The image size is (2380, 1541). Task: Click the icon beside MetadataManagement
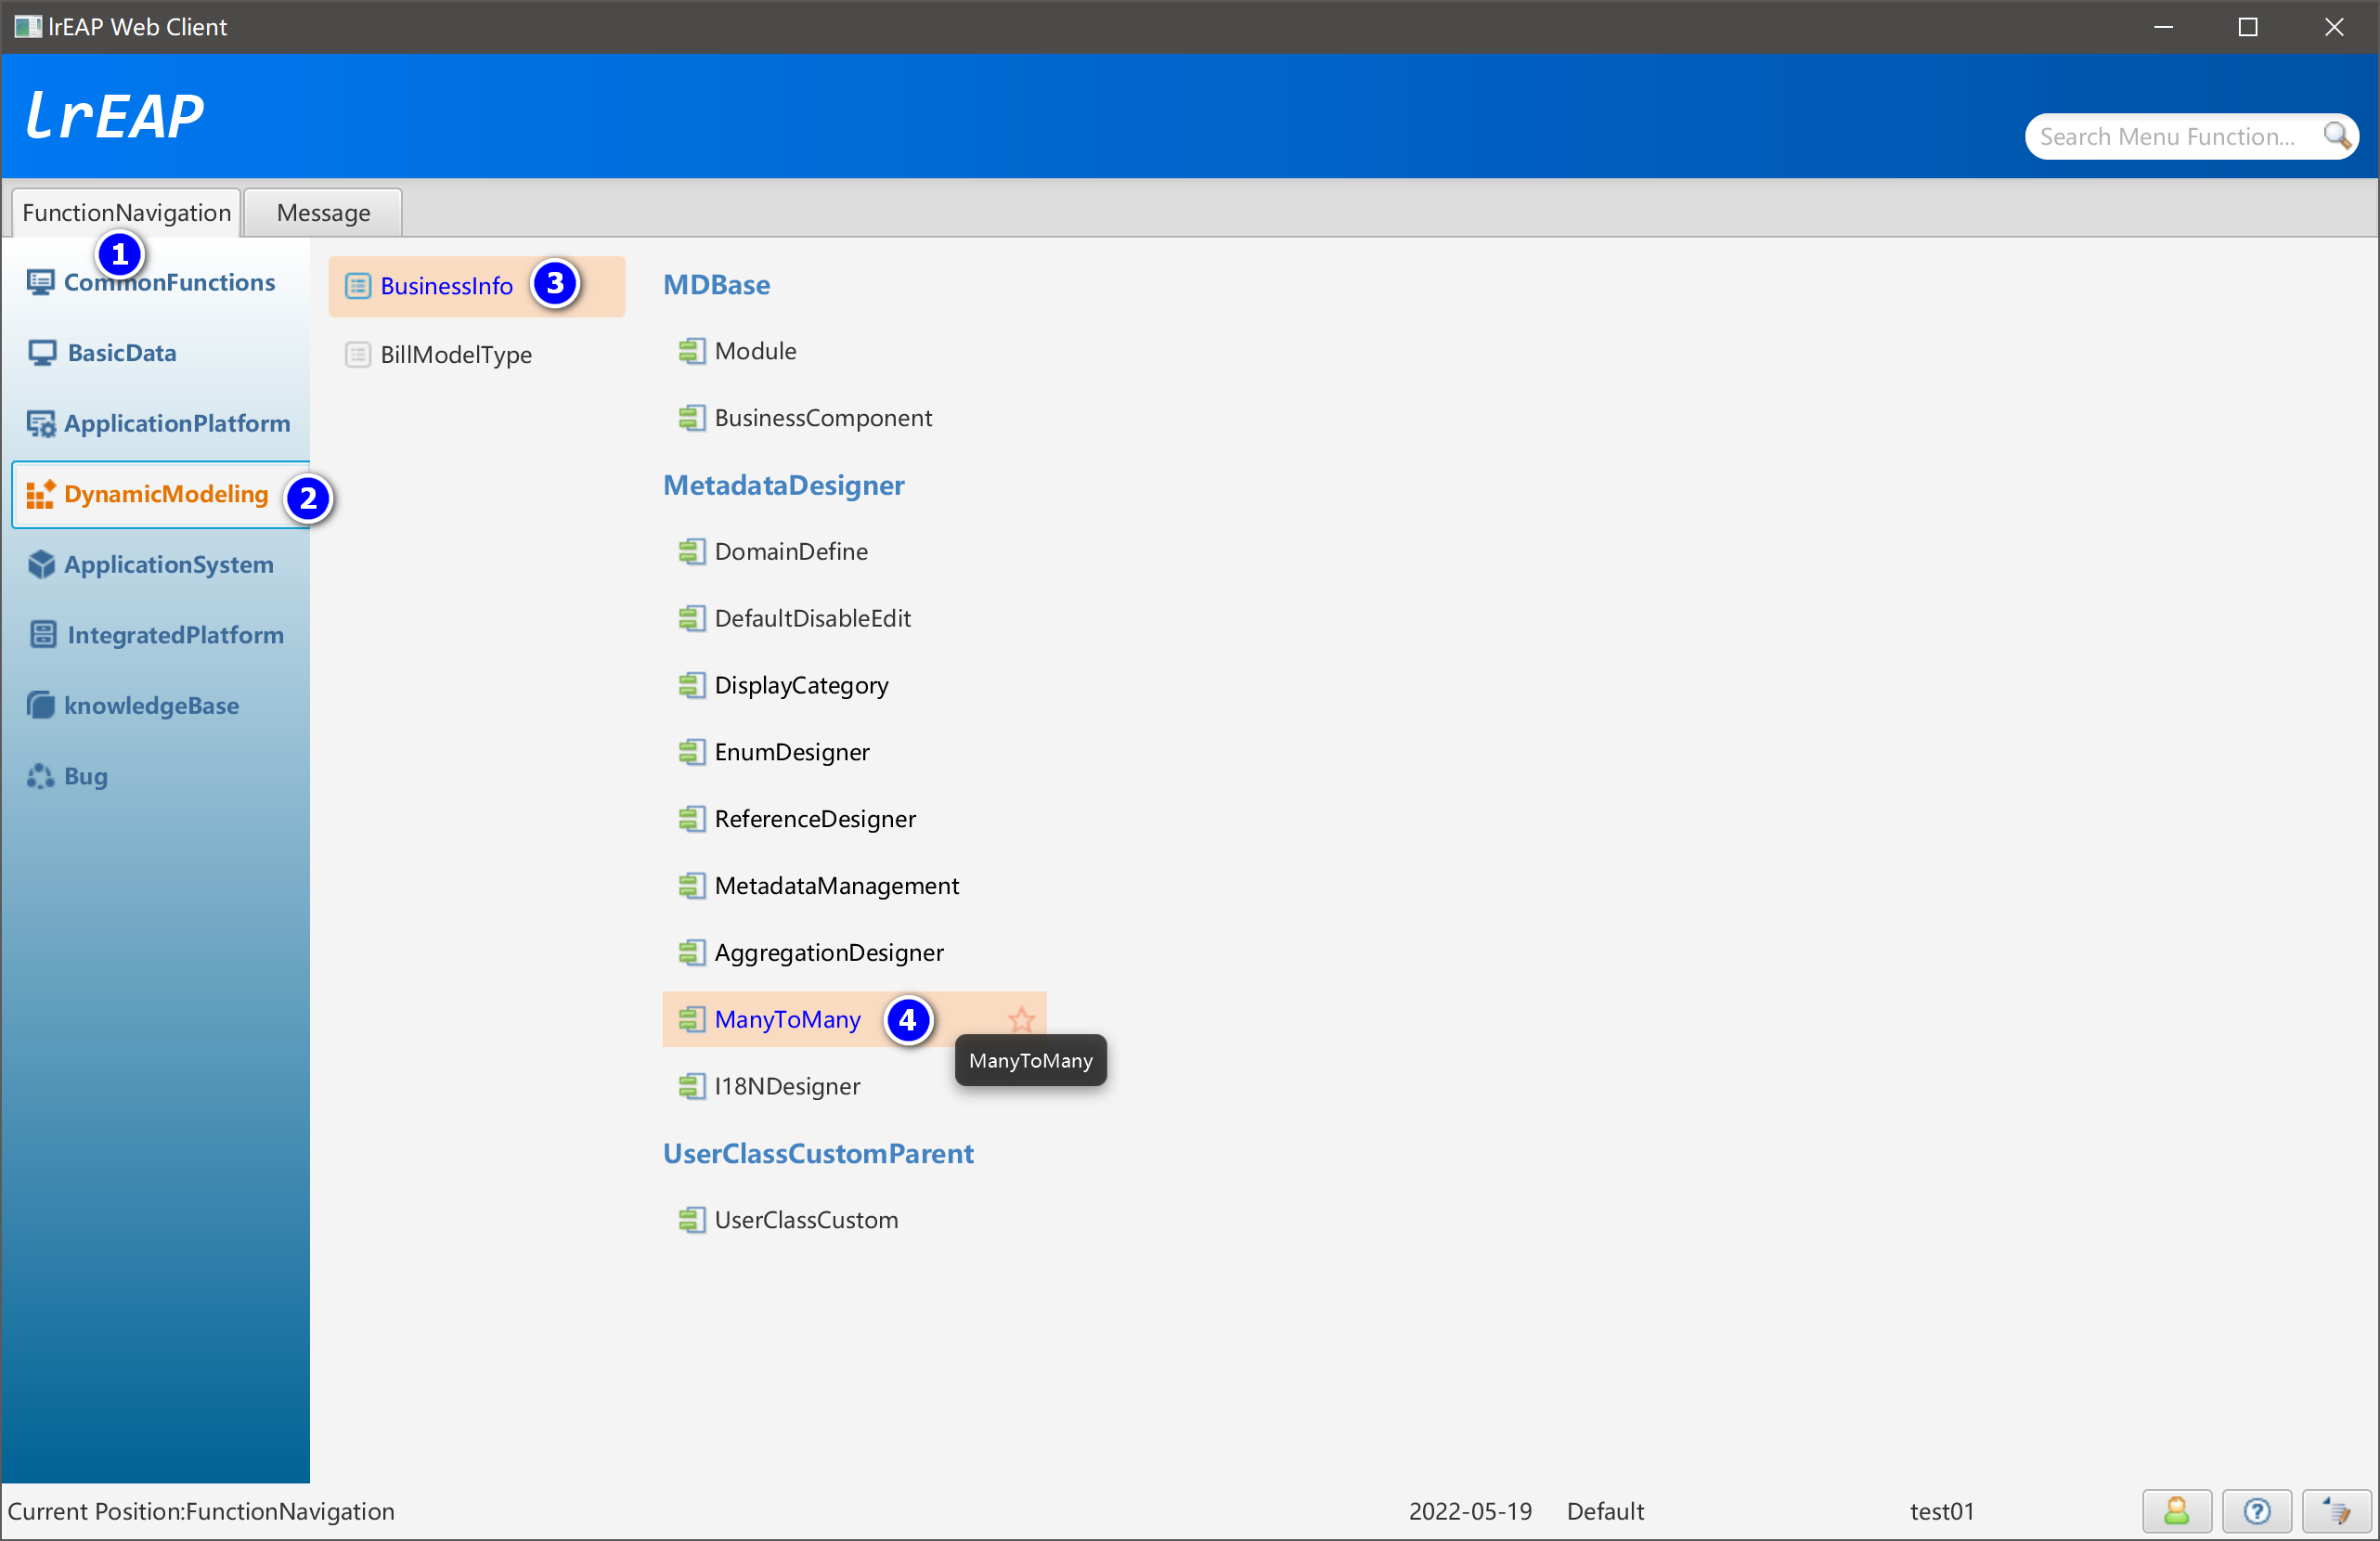point(692,886)
